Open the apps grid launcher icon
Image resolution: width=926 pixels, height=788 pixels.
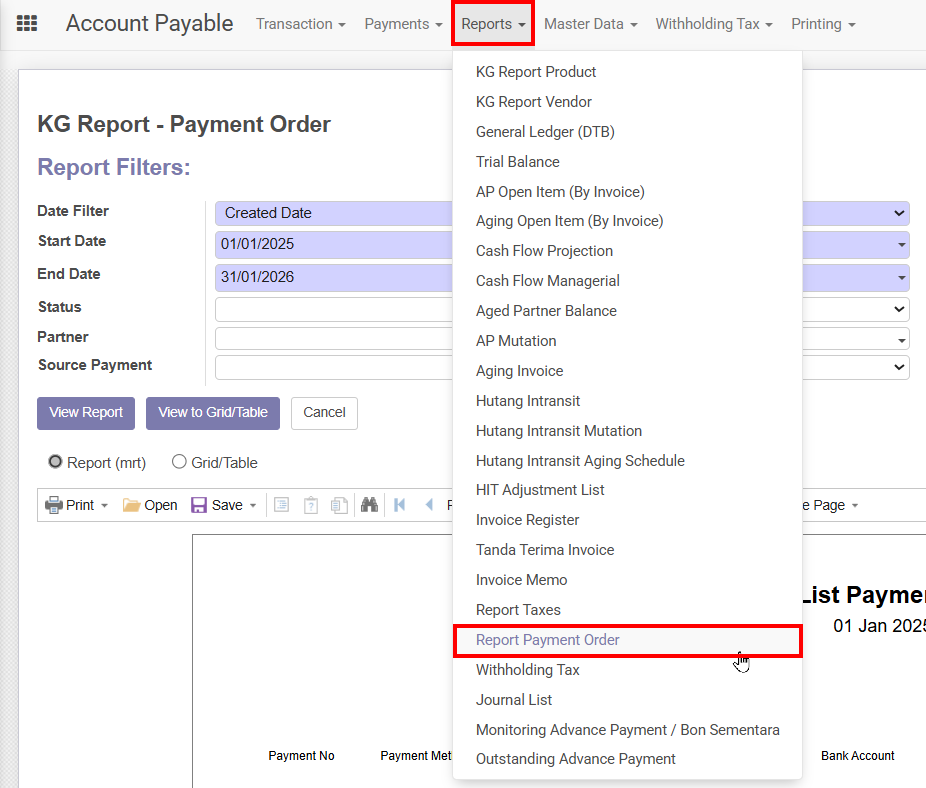pos(28,24)
